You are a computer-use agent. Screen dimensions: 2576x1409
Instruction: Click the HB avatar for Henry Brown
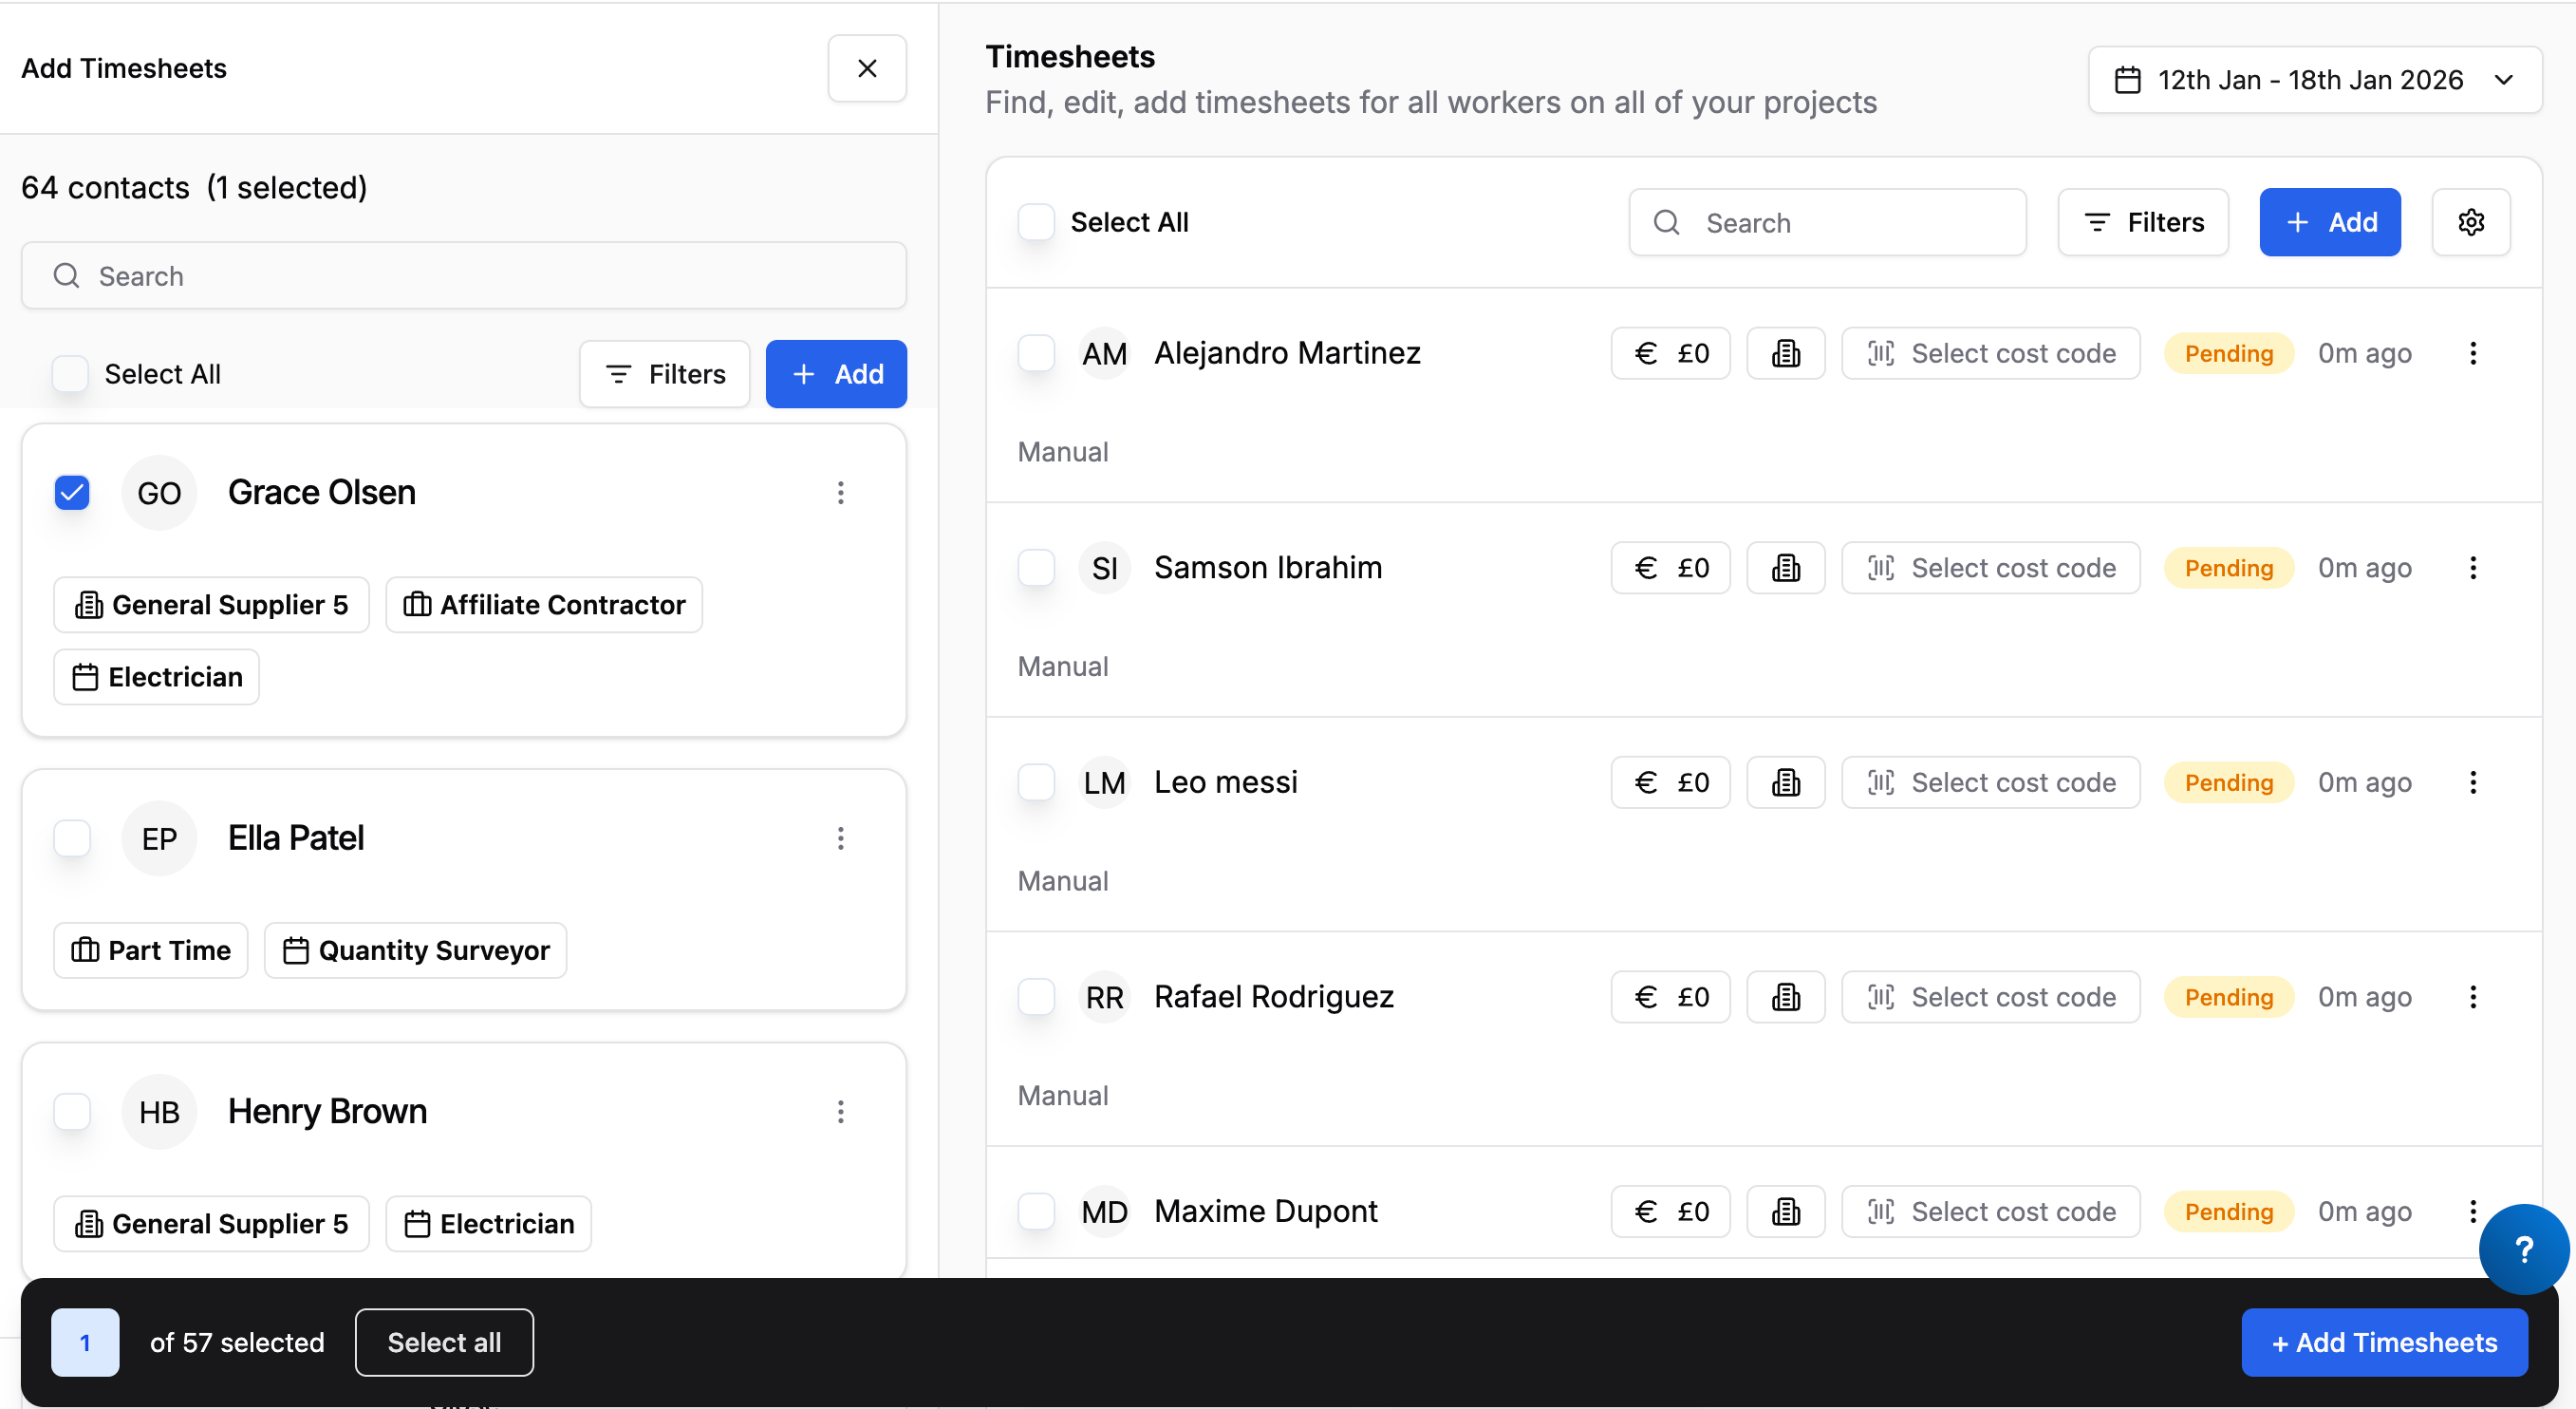159,1112
